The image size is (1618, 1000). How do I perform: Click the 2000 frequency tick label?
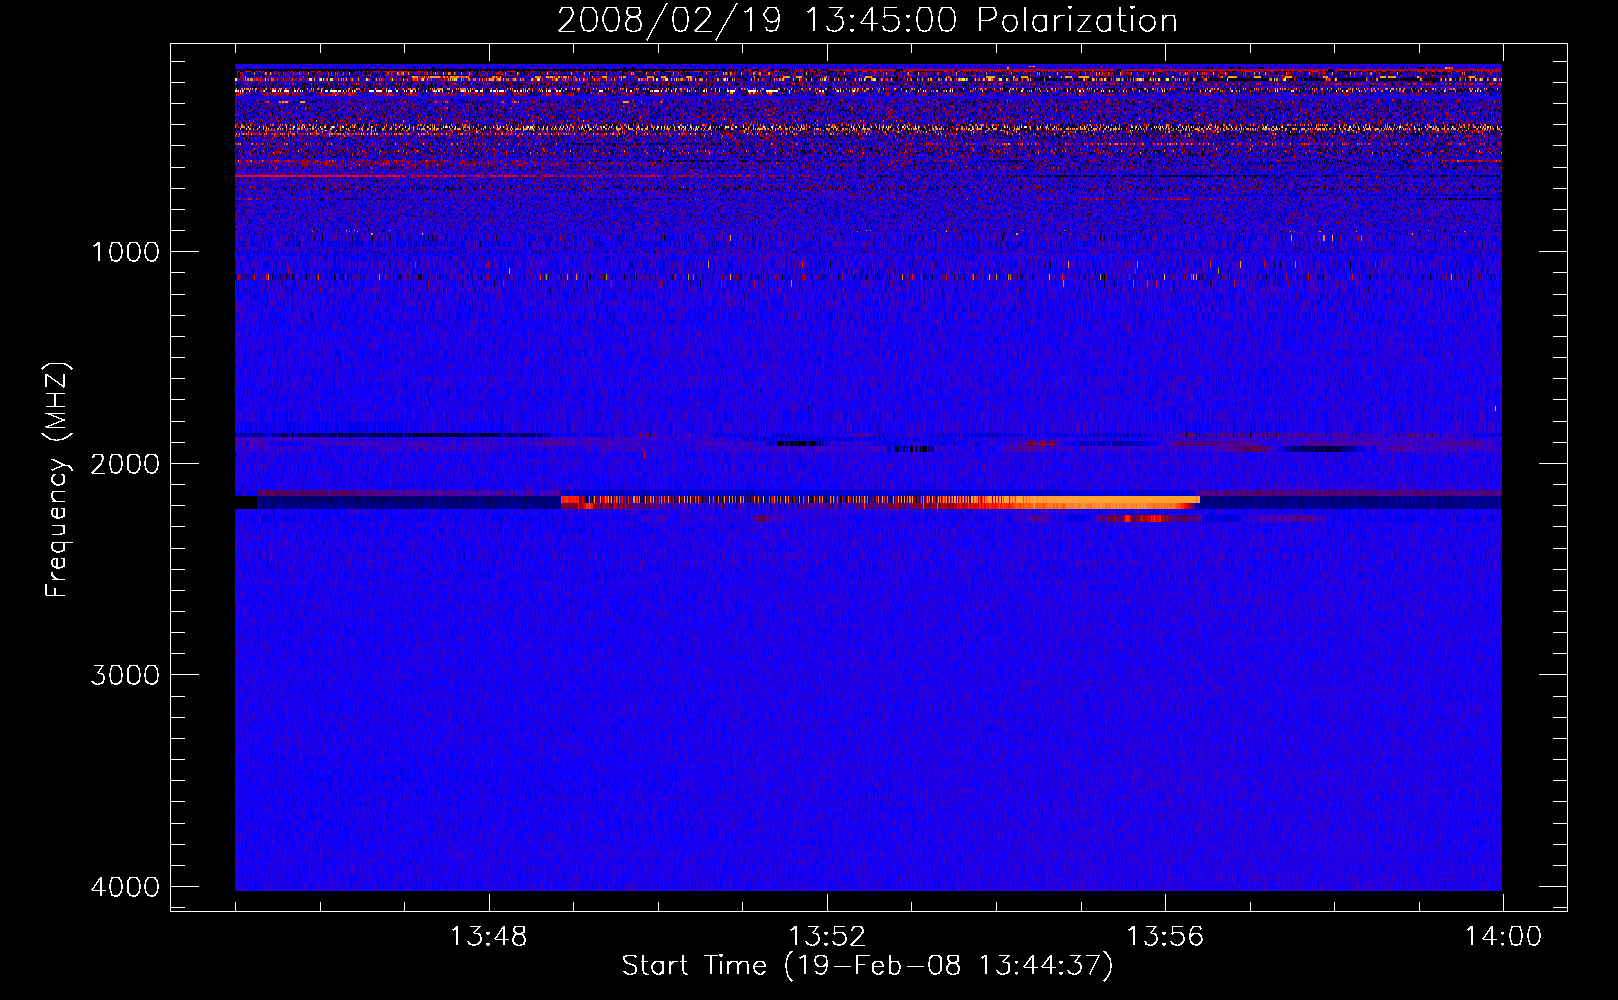[125, 464]
